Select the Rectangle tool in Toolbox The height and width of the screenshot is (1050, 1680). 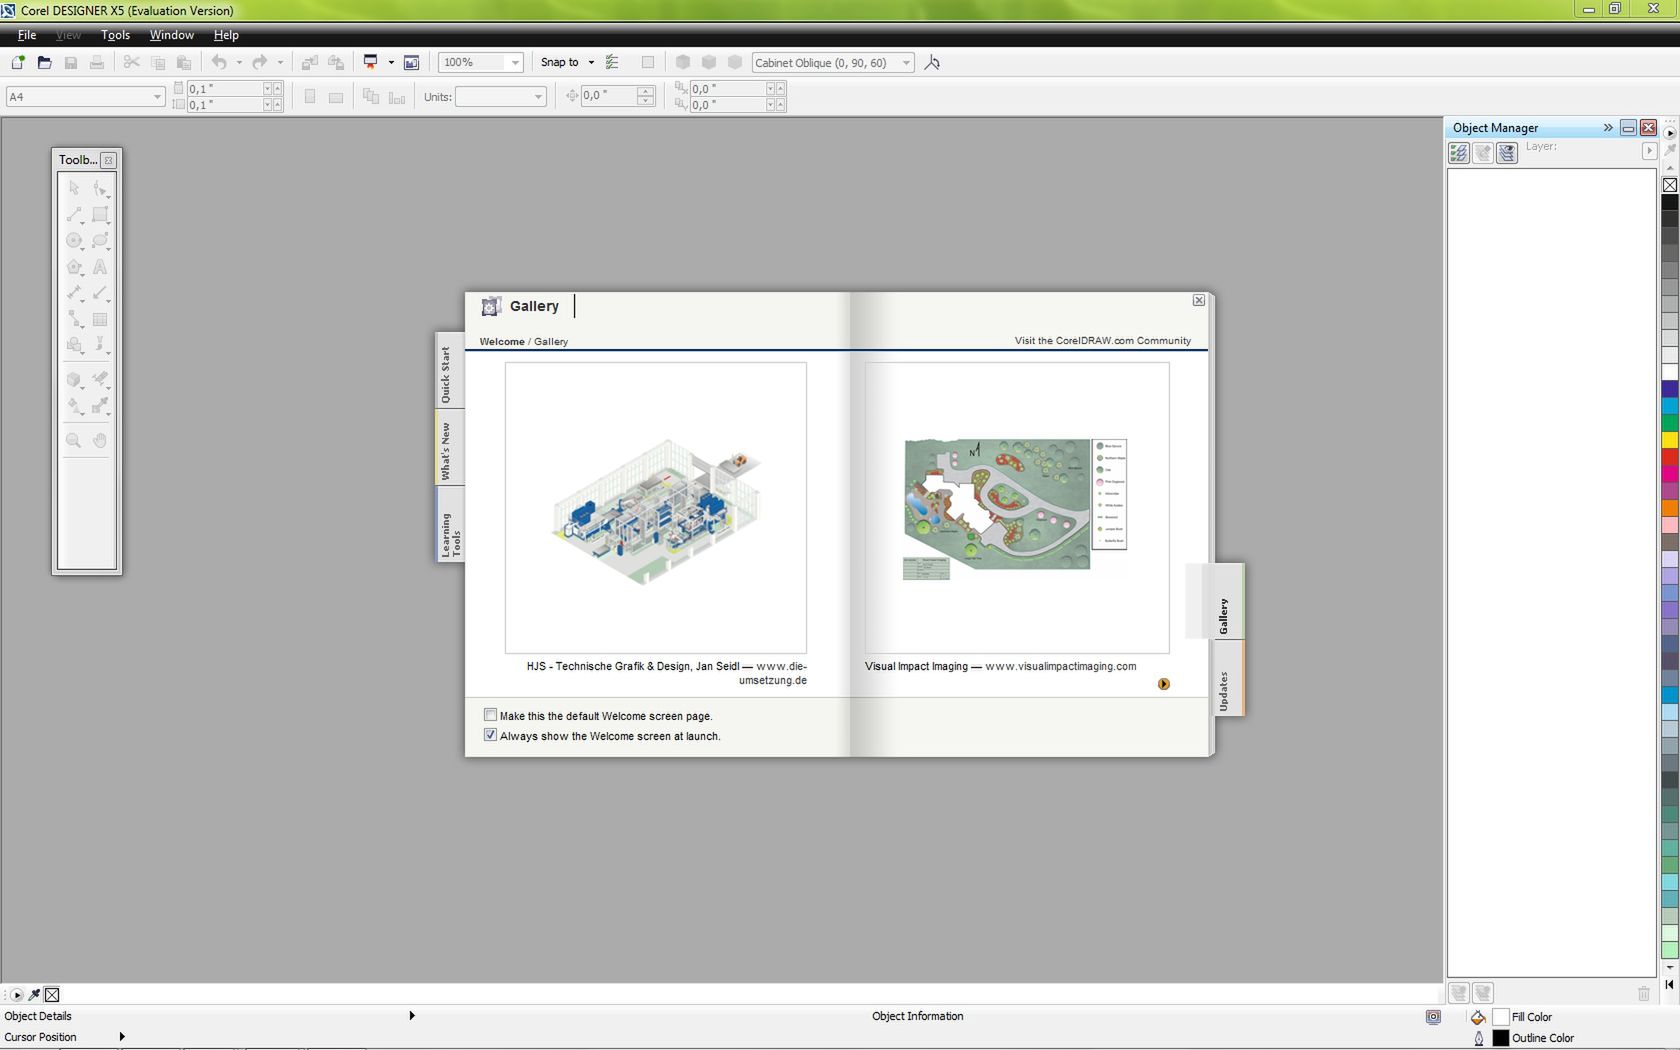coord(100,214)
